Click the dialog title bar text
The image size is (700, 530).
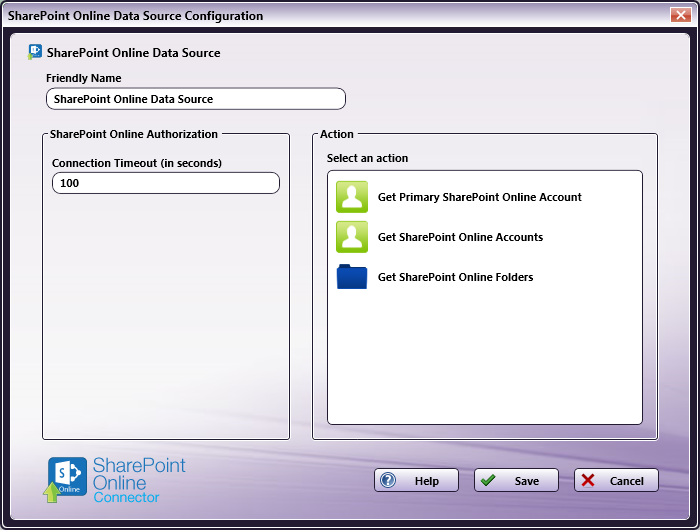point(135,16)
